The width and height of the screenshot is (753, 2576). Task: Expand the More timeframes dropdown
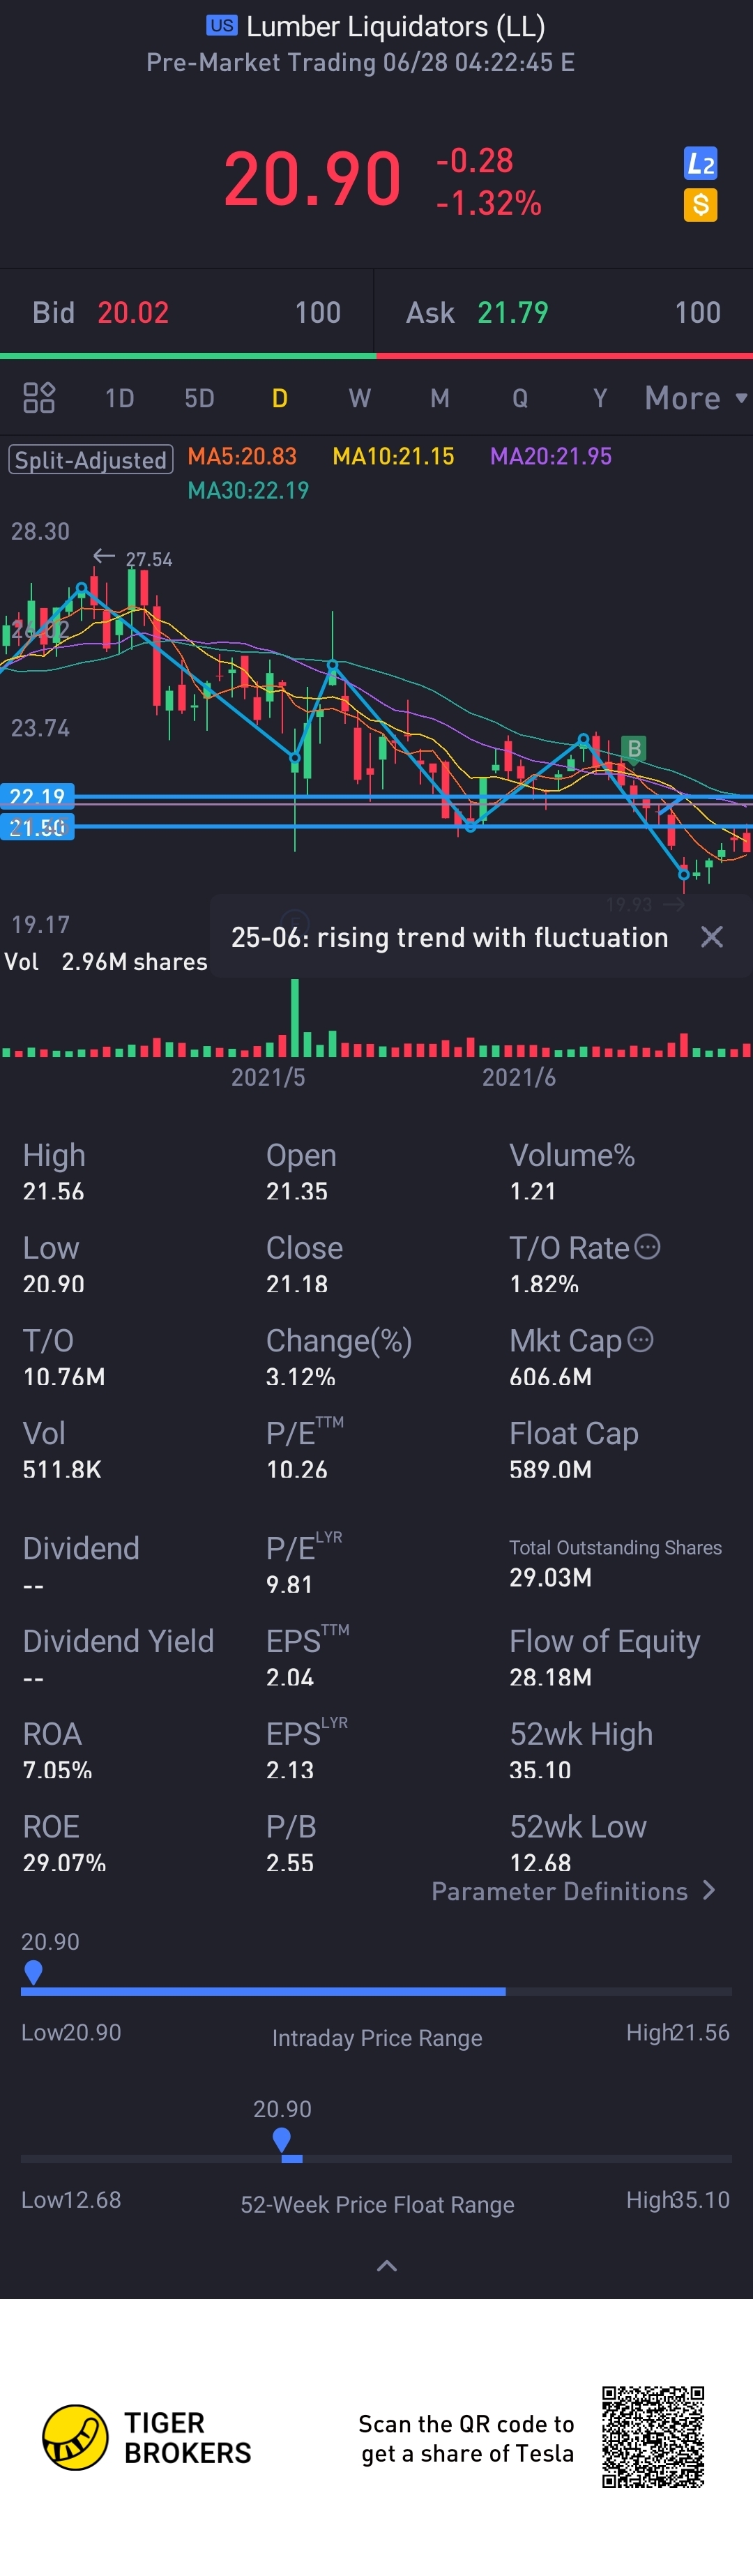[x=696, y=398]
